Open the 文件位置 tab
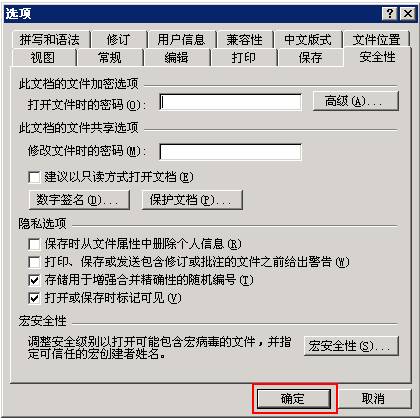Viewport: 420px width, 418px height. coord(376,40)
